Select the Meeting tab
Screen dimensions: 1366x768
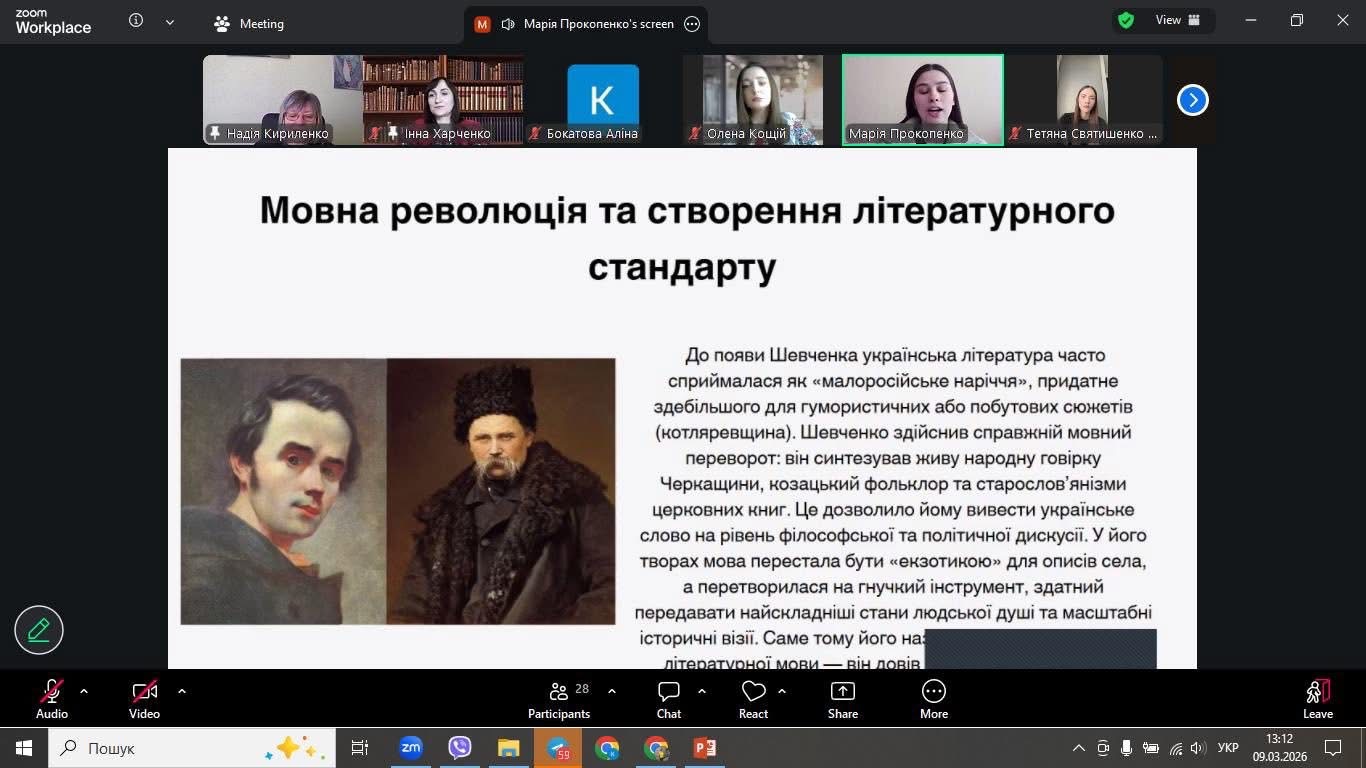pos(250,23)
